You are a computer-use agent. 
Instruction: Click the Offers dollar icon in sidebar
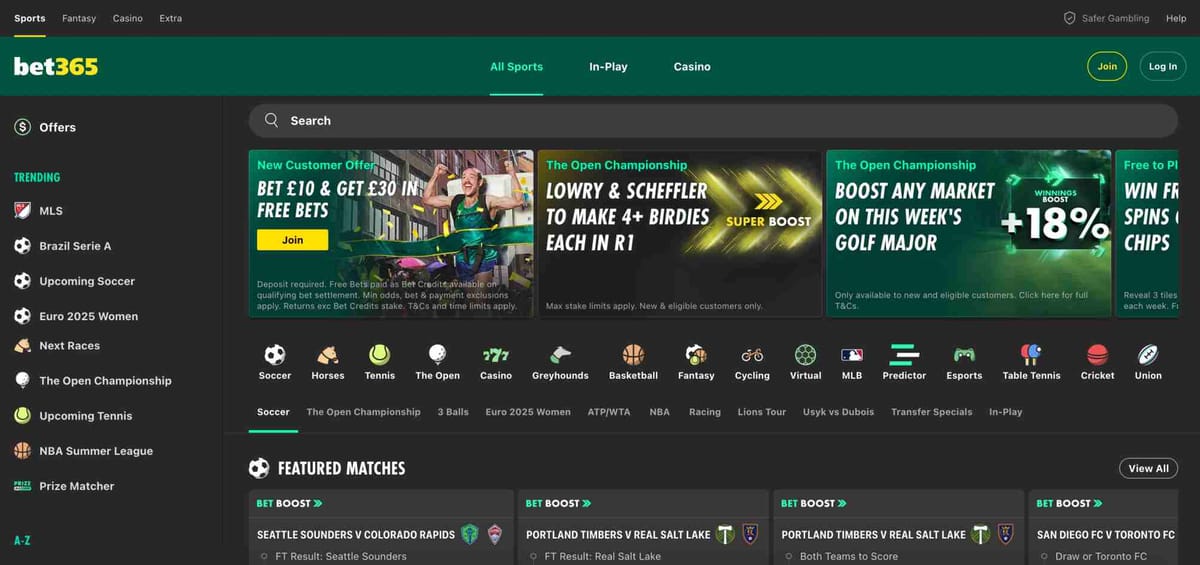pyautogui.click(x=22, y=127)
